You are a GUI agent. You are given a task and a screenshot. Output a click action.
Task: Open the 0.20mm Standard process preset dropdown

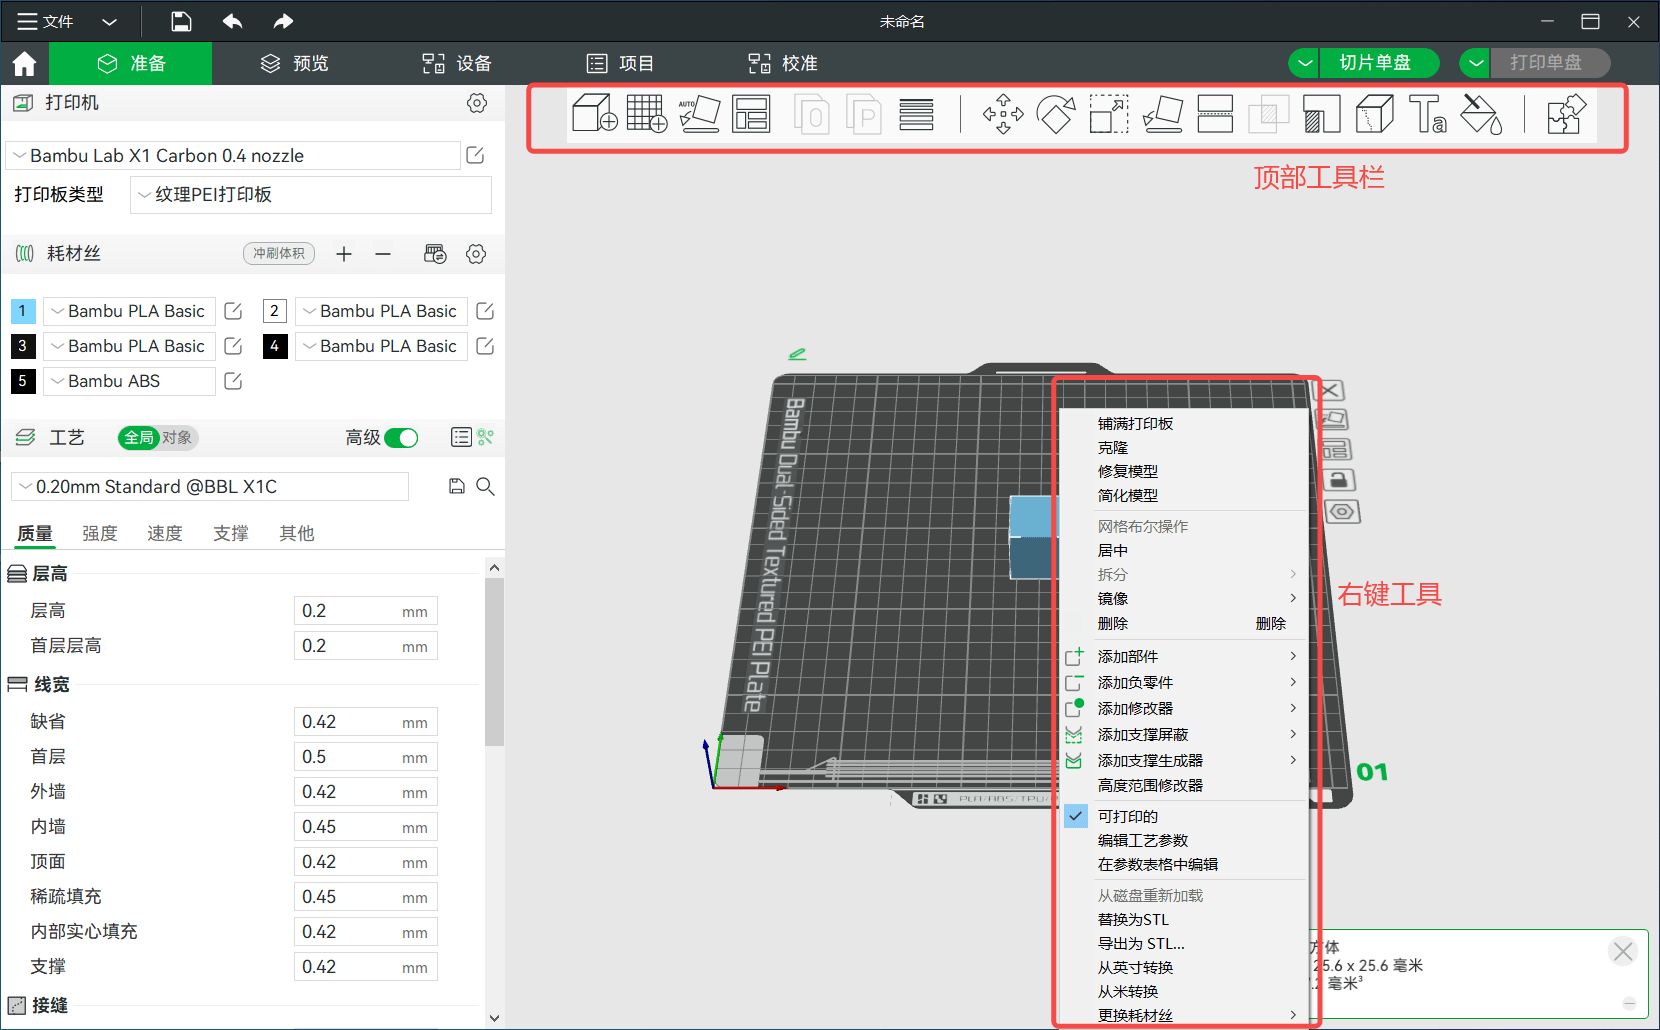tap(210, 487)
